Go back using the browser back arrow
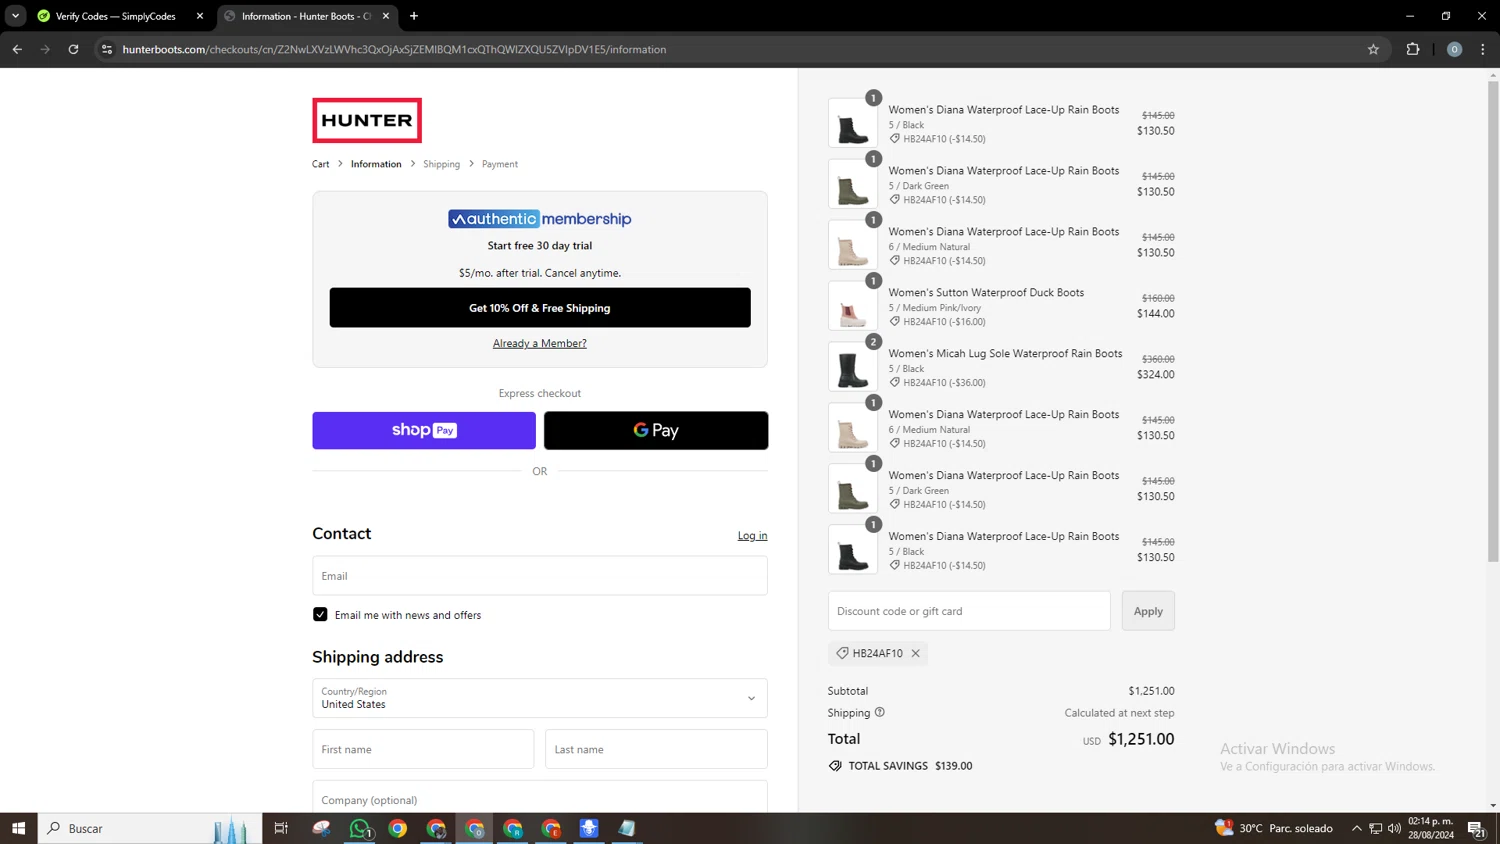This screenshot has height=844, width=1500. click(17, 49)
